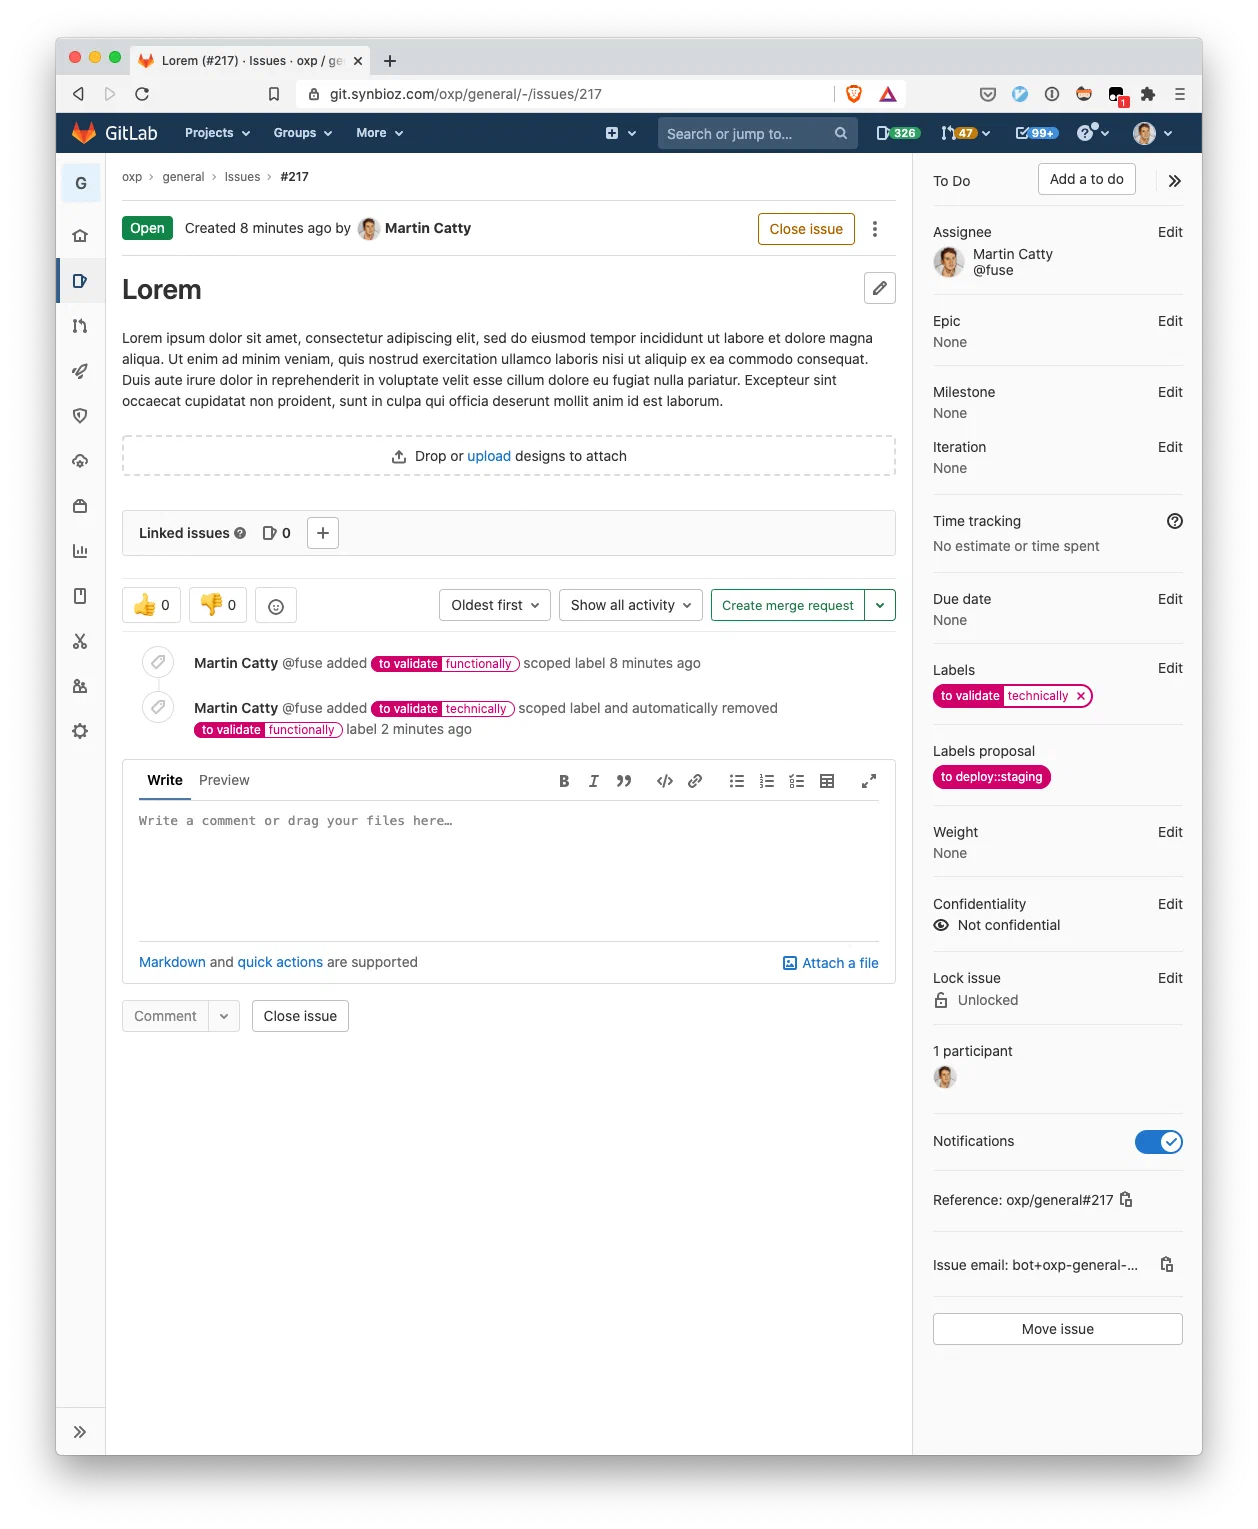This screenshot has height=1529, width=1258.
Task: Add a task list in comment
Action: click(x=797, y=781)
